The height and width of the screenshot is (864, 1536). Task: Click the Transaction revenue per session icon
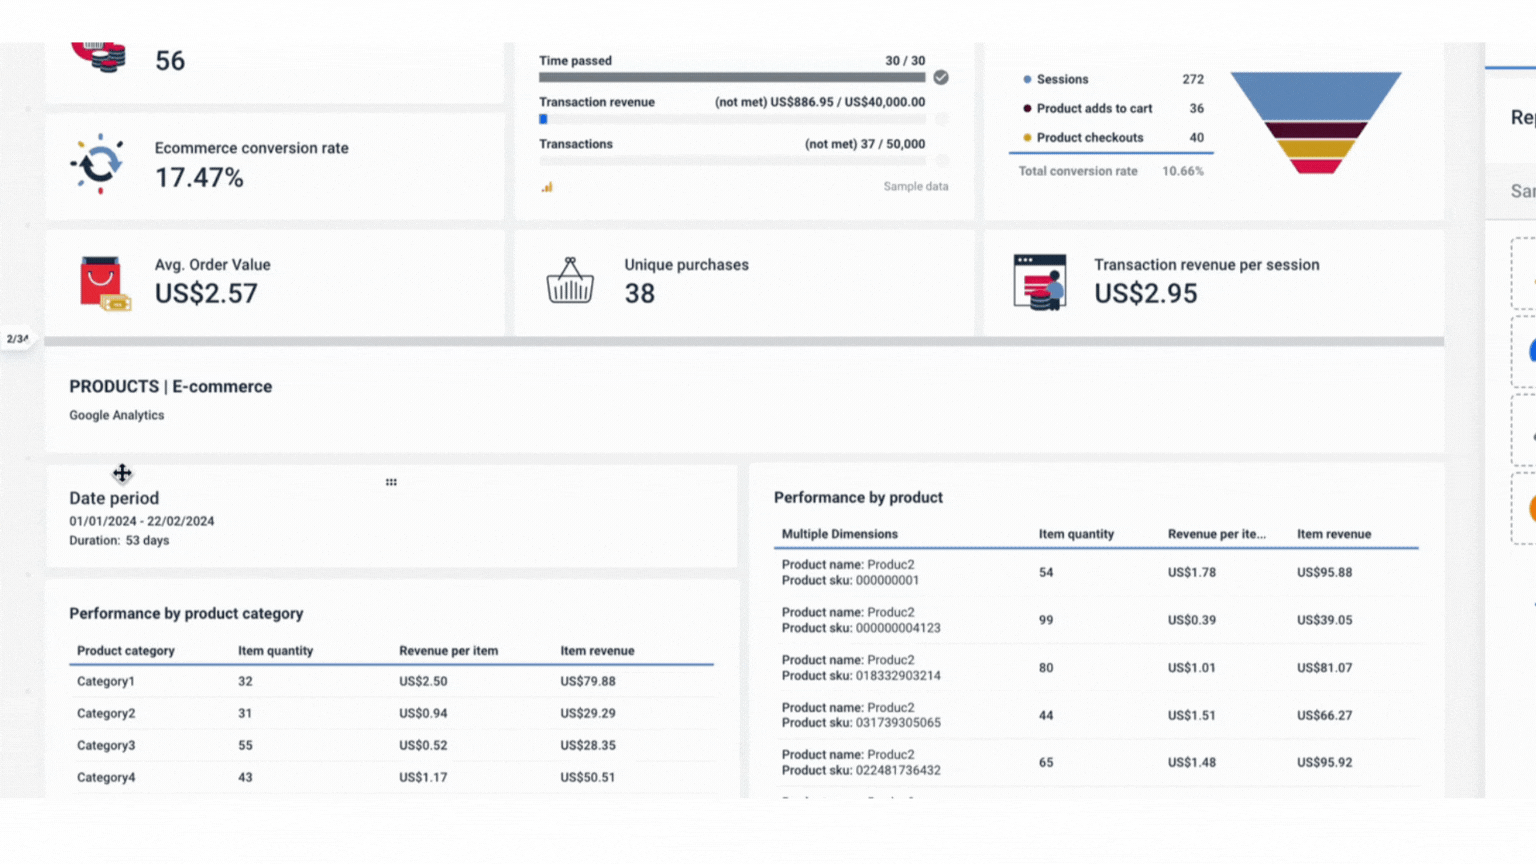point(1039,282)
